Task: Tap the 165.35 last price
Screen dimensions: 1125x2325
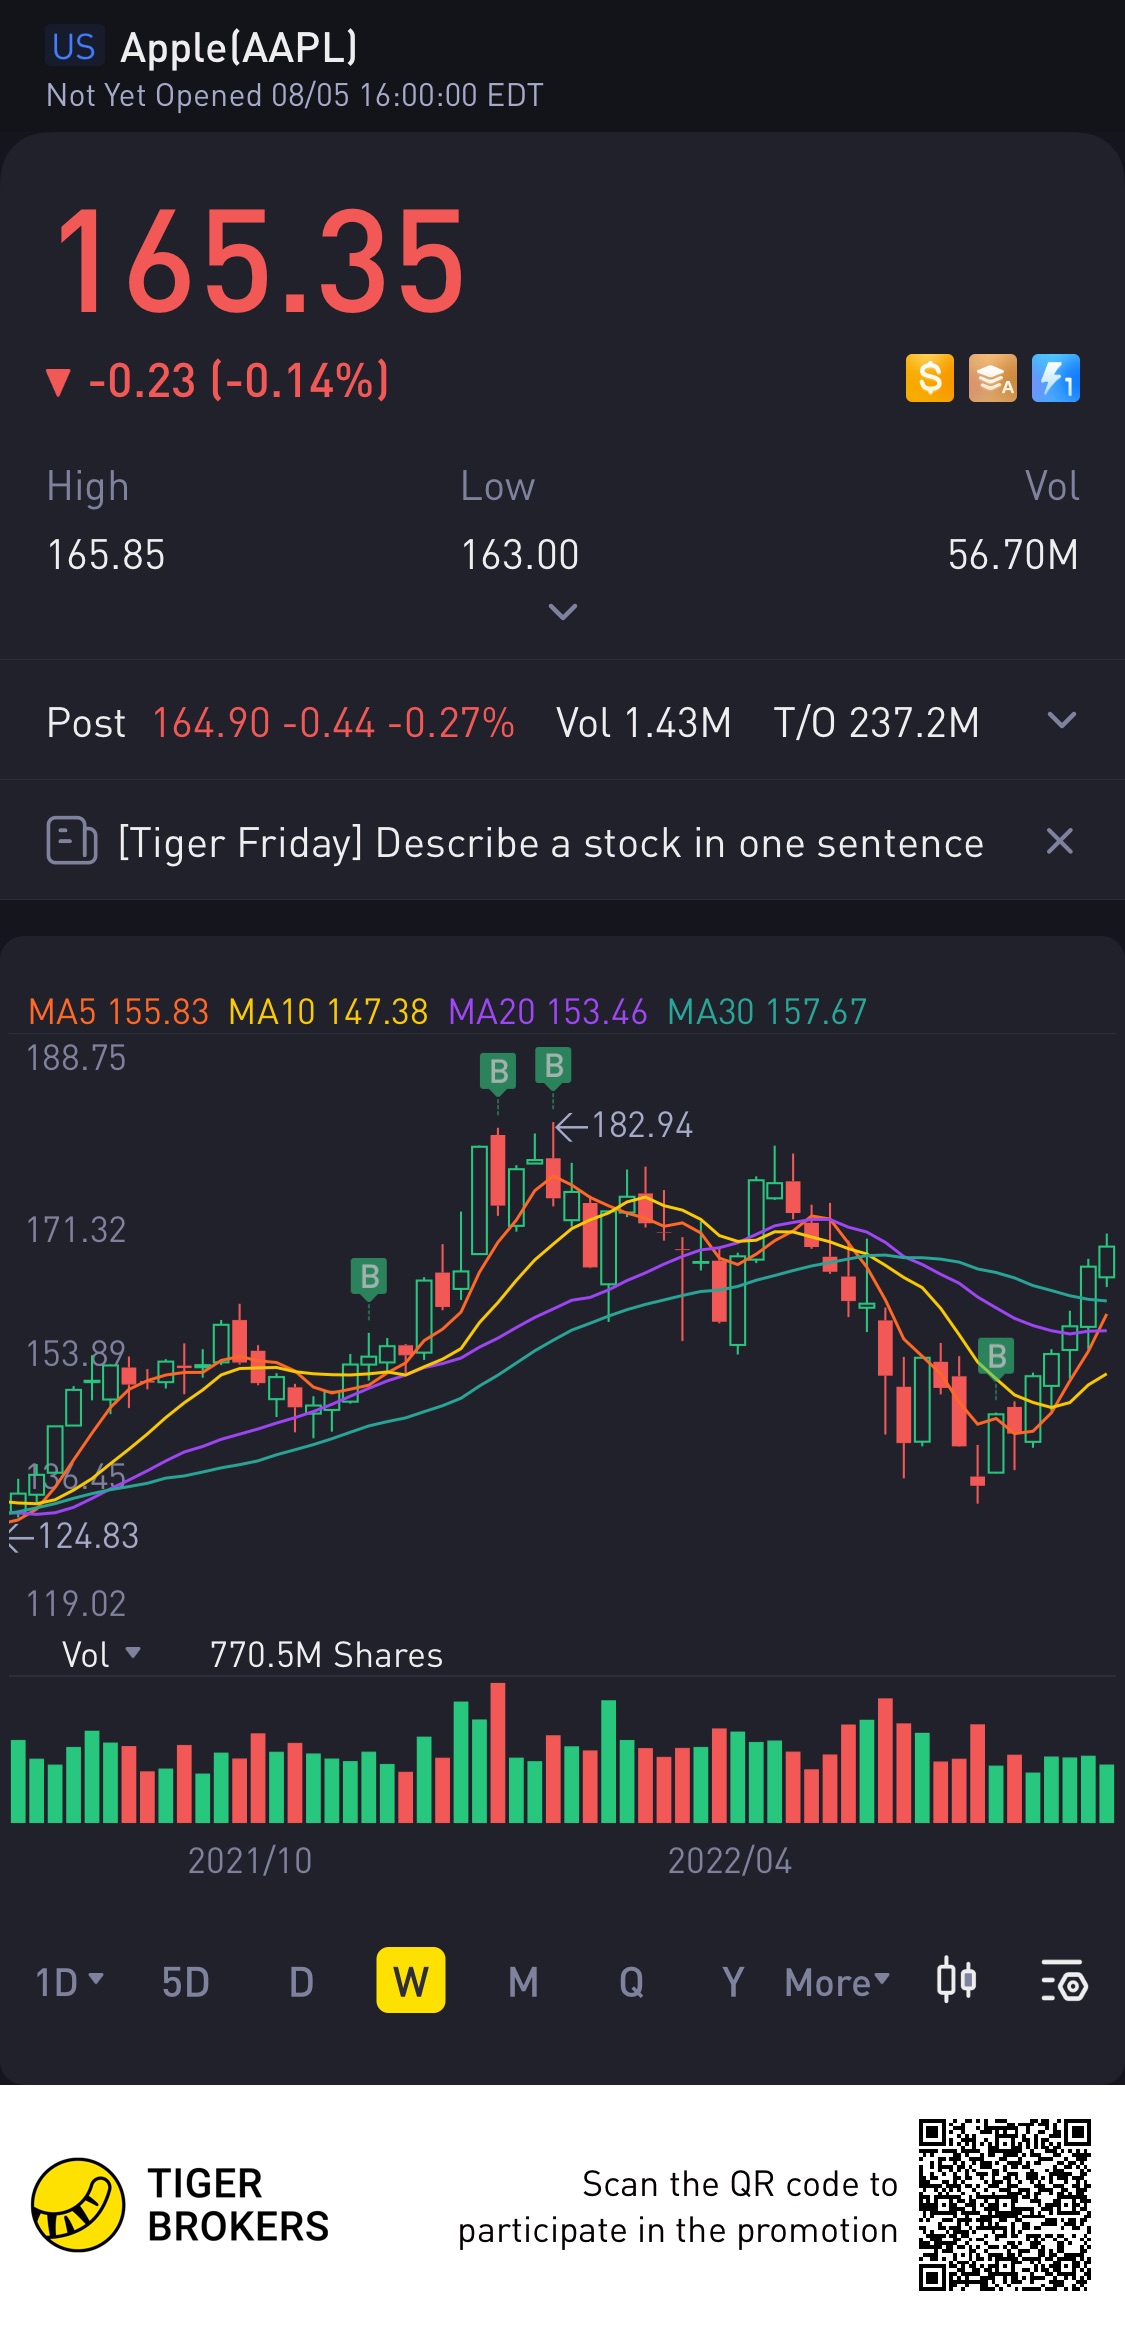Action: [x=260, y=261]
